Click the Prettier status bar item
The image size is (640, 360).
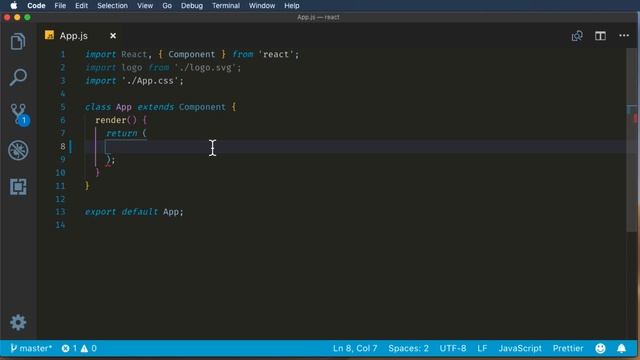pyautogui.click(x=568, y=348)
